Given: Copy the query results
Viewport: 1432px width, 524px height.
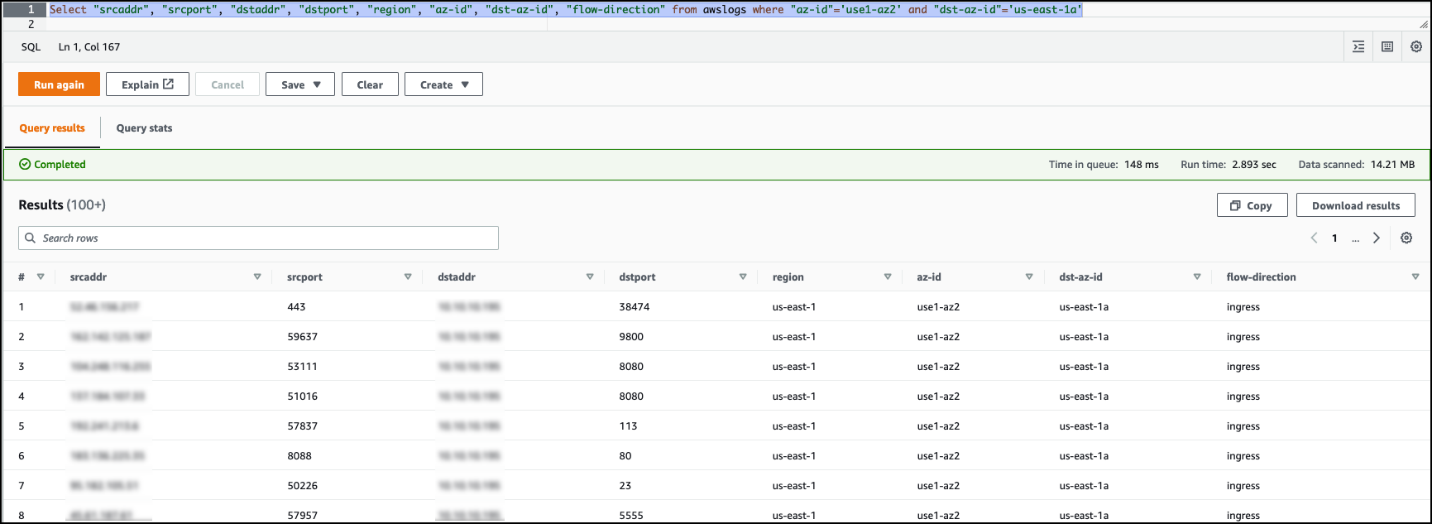Looking at the screenshot, I should (x=1251, y=205).
